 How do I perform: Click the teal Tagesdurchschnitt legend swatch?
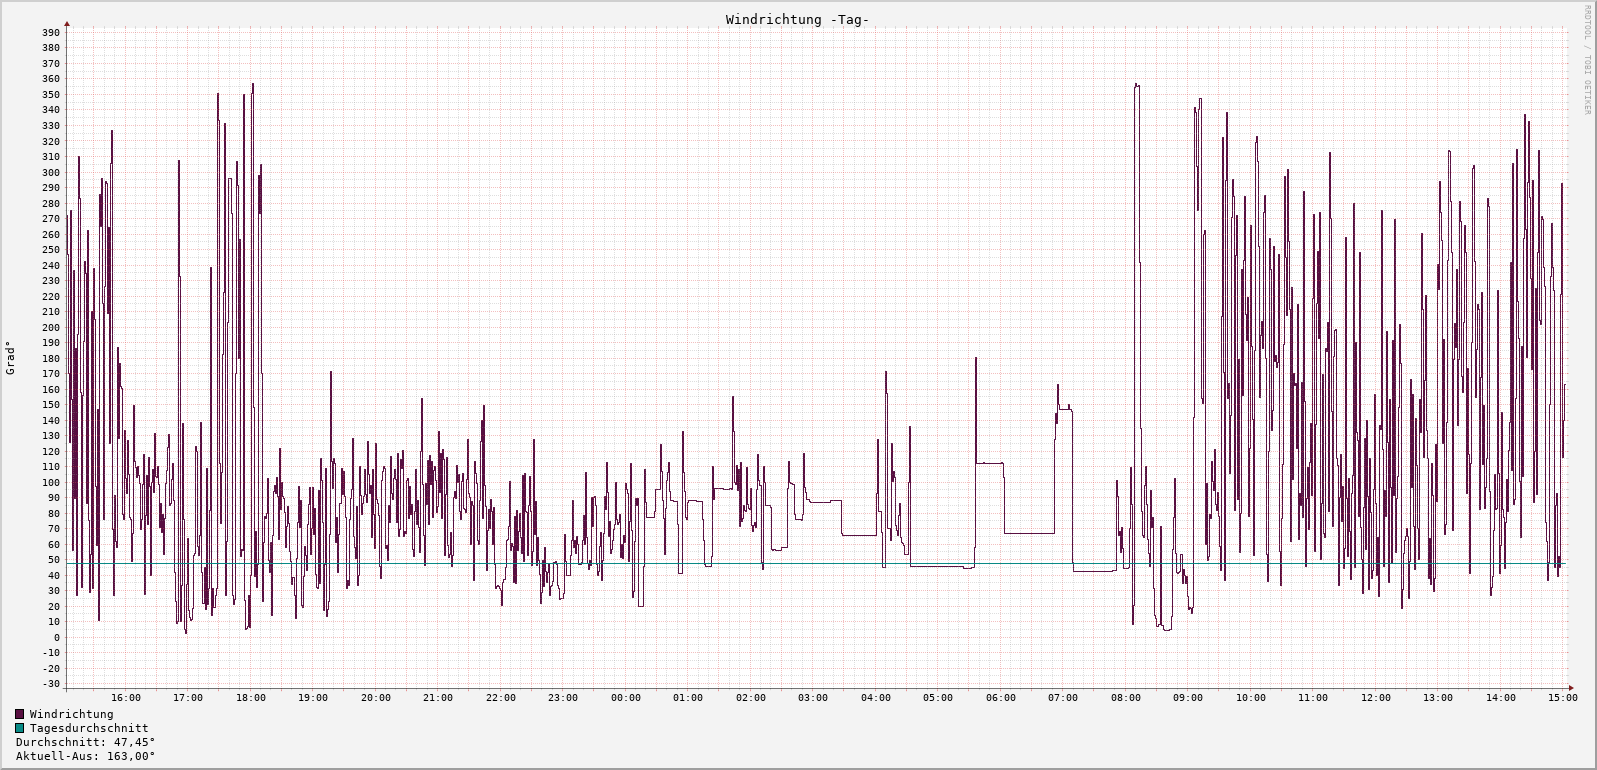click(20, 728)
